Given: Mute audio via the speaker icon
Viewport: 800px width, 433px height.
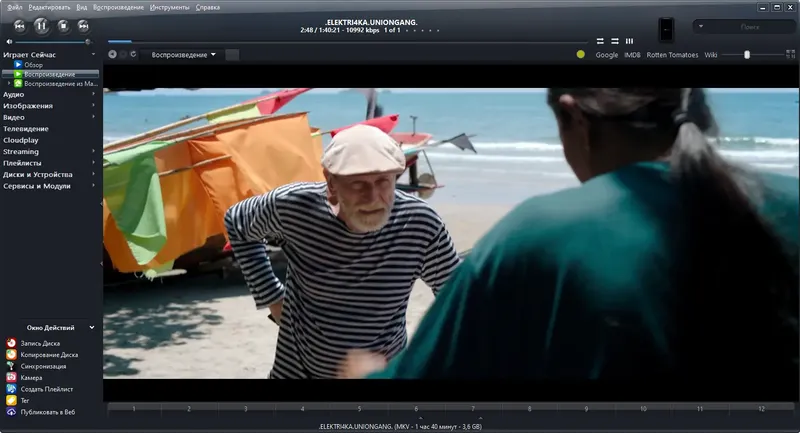Looking at the screenshot, I should click(9, 42).
